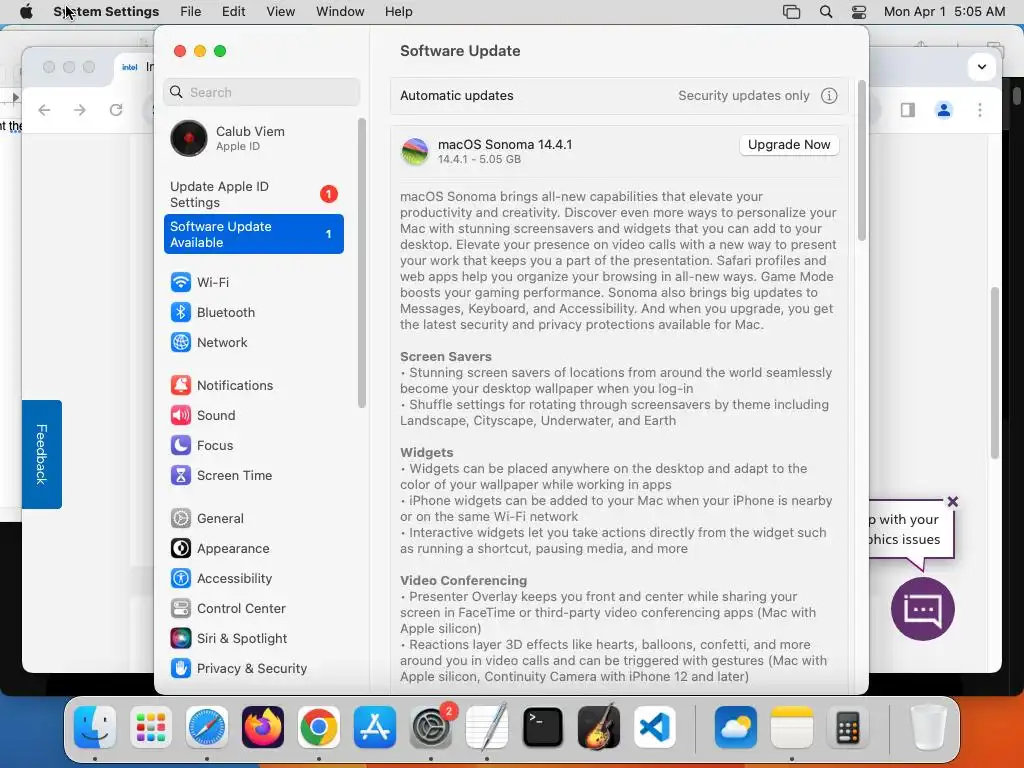Open the System Settings menu
This screenshot has width=1024, height=768.
click(106, 12)
